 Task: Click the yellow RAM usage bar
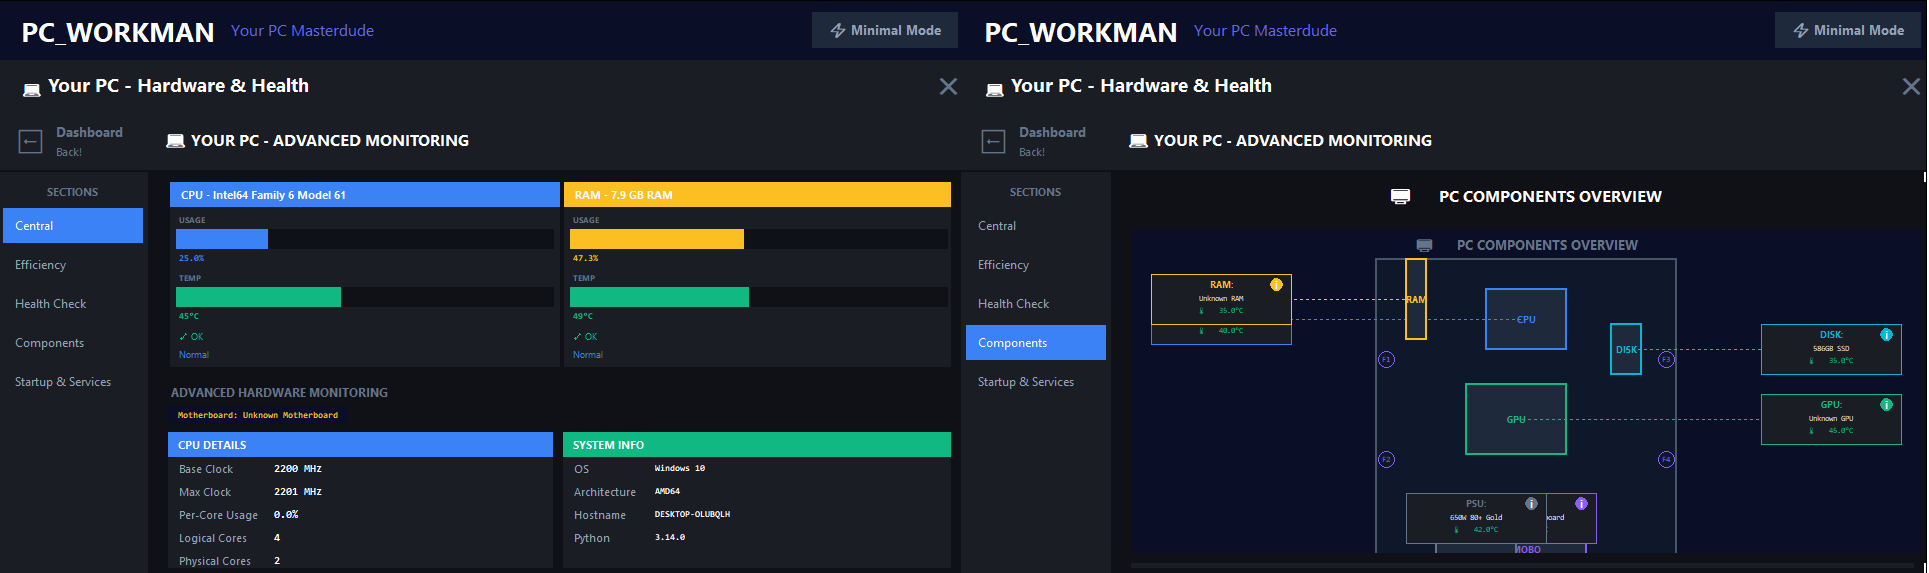tap(657, 239)
